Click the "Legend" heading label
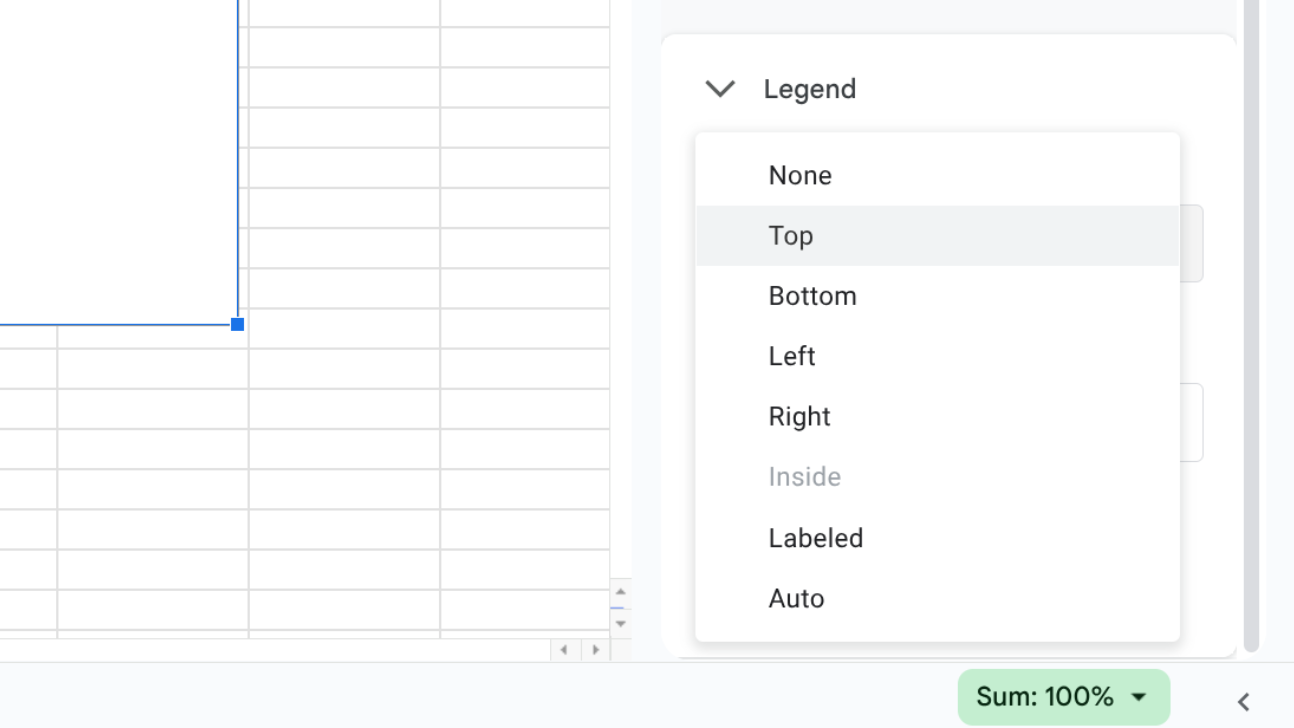Image resolution: width=1294 pixels, height=728 pixels. 810,89
